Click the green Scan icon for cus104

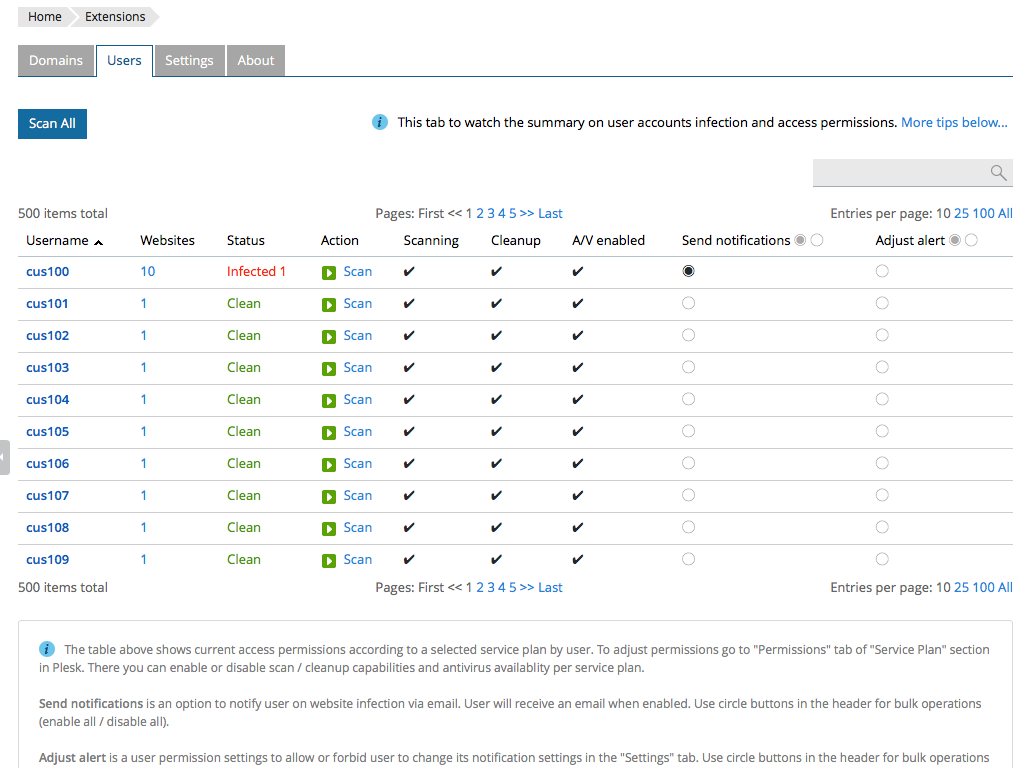(x=329, y=399)
